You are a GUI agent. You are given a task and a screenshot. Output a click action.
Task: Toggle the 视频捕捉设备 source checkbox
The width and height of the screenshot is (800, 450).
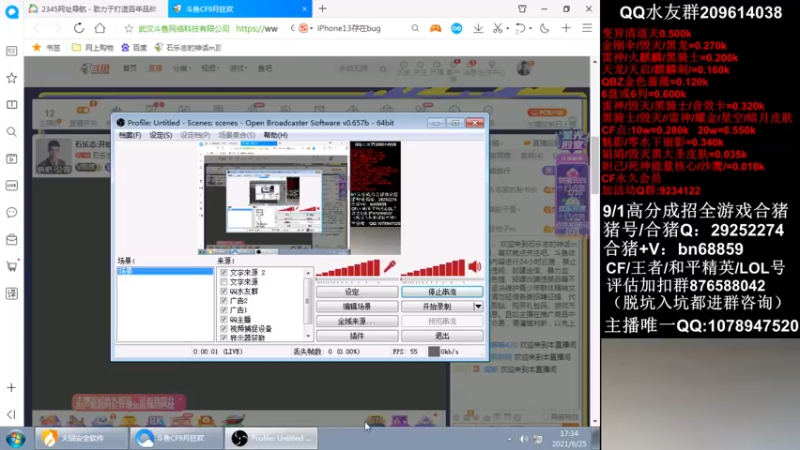click(x=223, y=329)
